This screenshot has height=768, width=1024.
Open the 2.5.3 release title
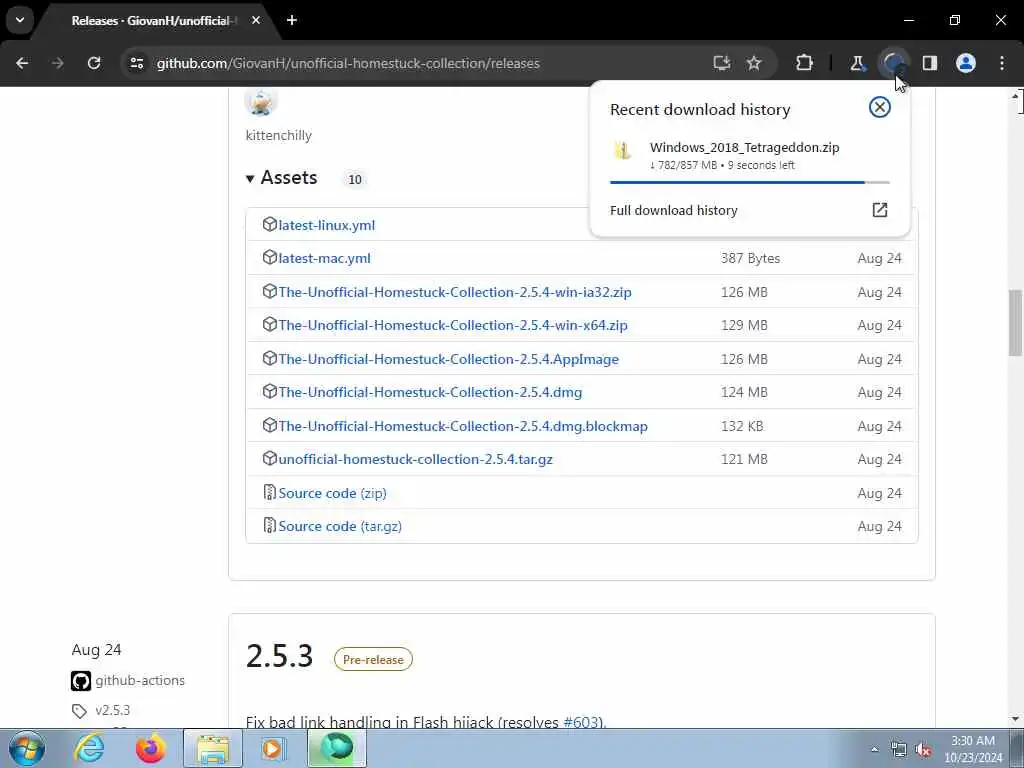(280, 656)
